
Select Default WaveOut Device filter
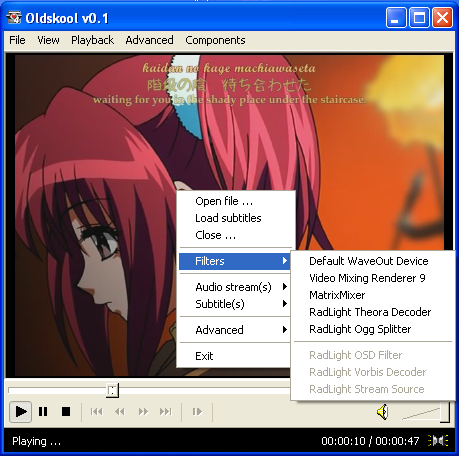pos(373,261)
